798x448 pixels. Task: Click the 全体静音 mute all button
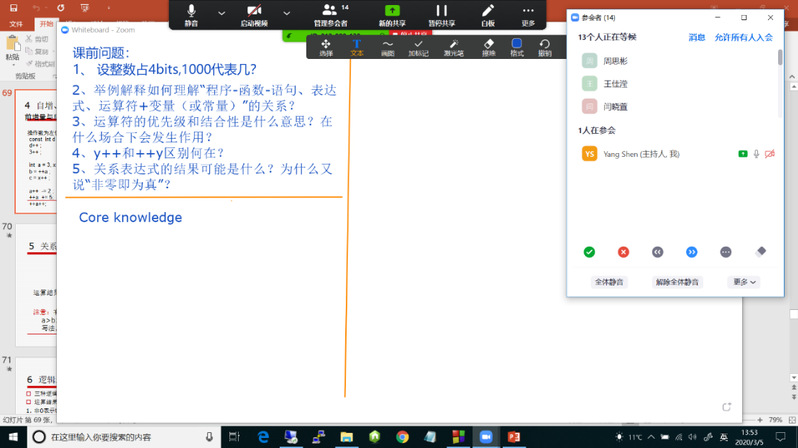pos(608,282)
